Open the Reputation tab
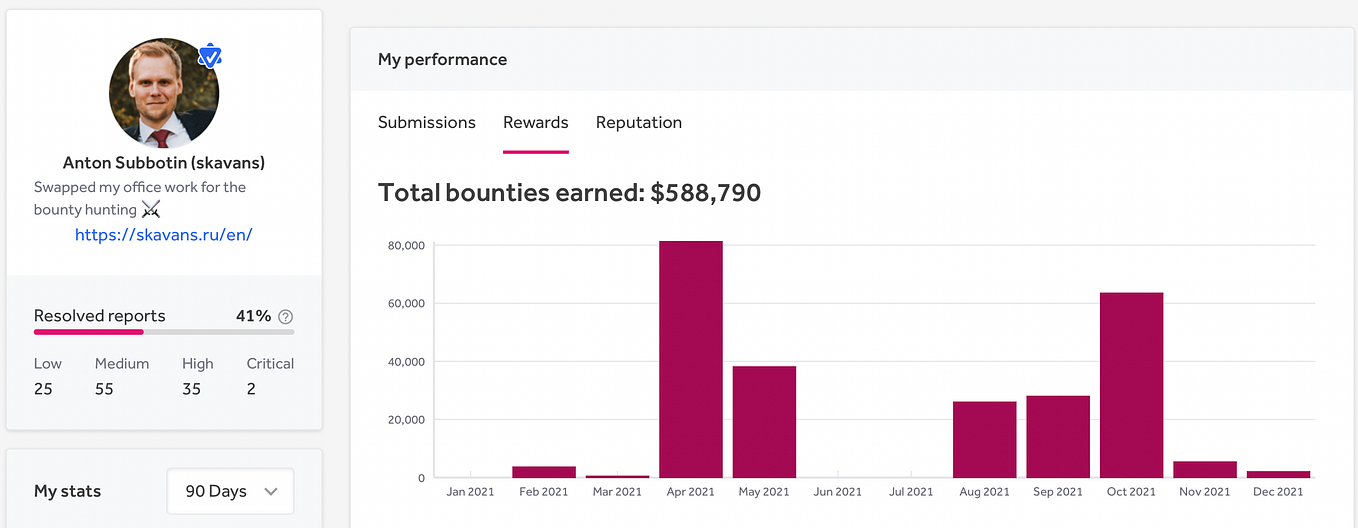The width and height of the screenshot is (1358, 528). coord(639,123)
